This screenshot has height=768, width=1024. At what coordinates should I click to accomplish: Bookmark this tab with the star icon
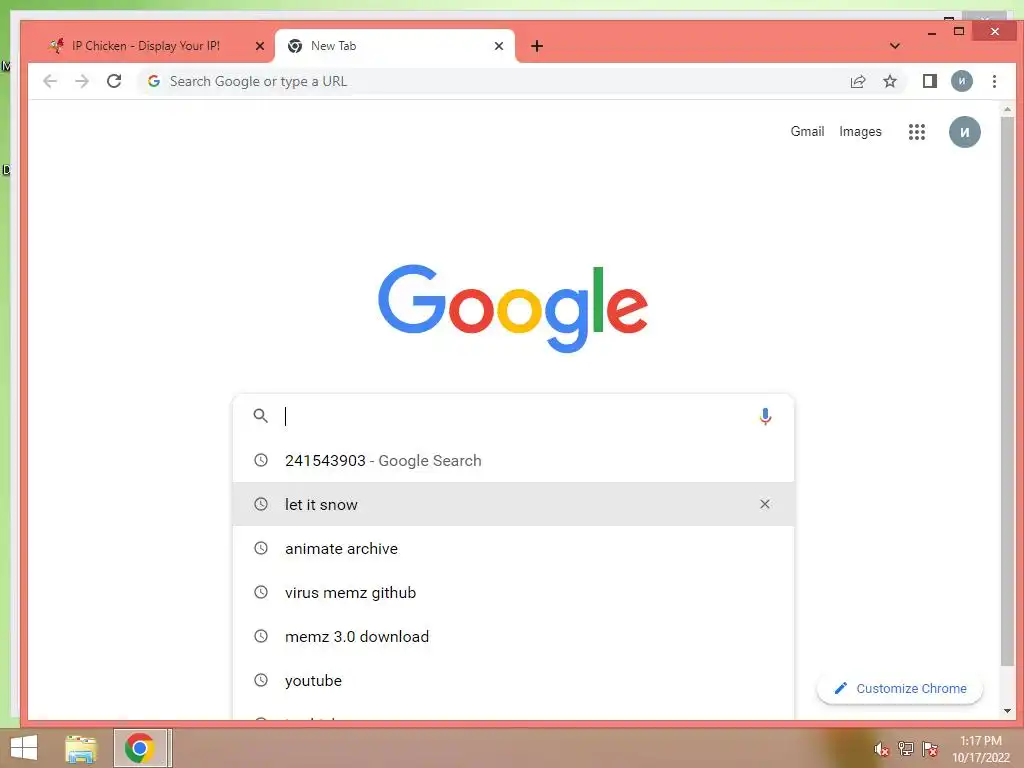pyautogui.click(x=889, y=81)
